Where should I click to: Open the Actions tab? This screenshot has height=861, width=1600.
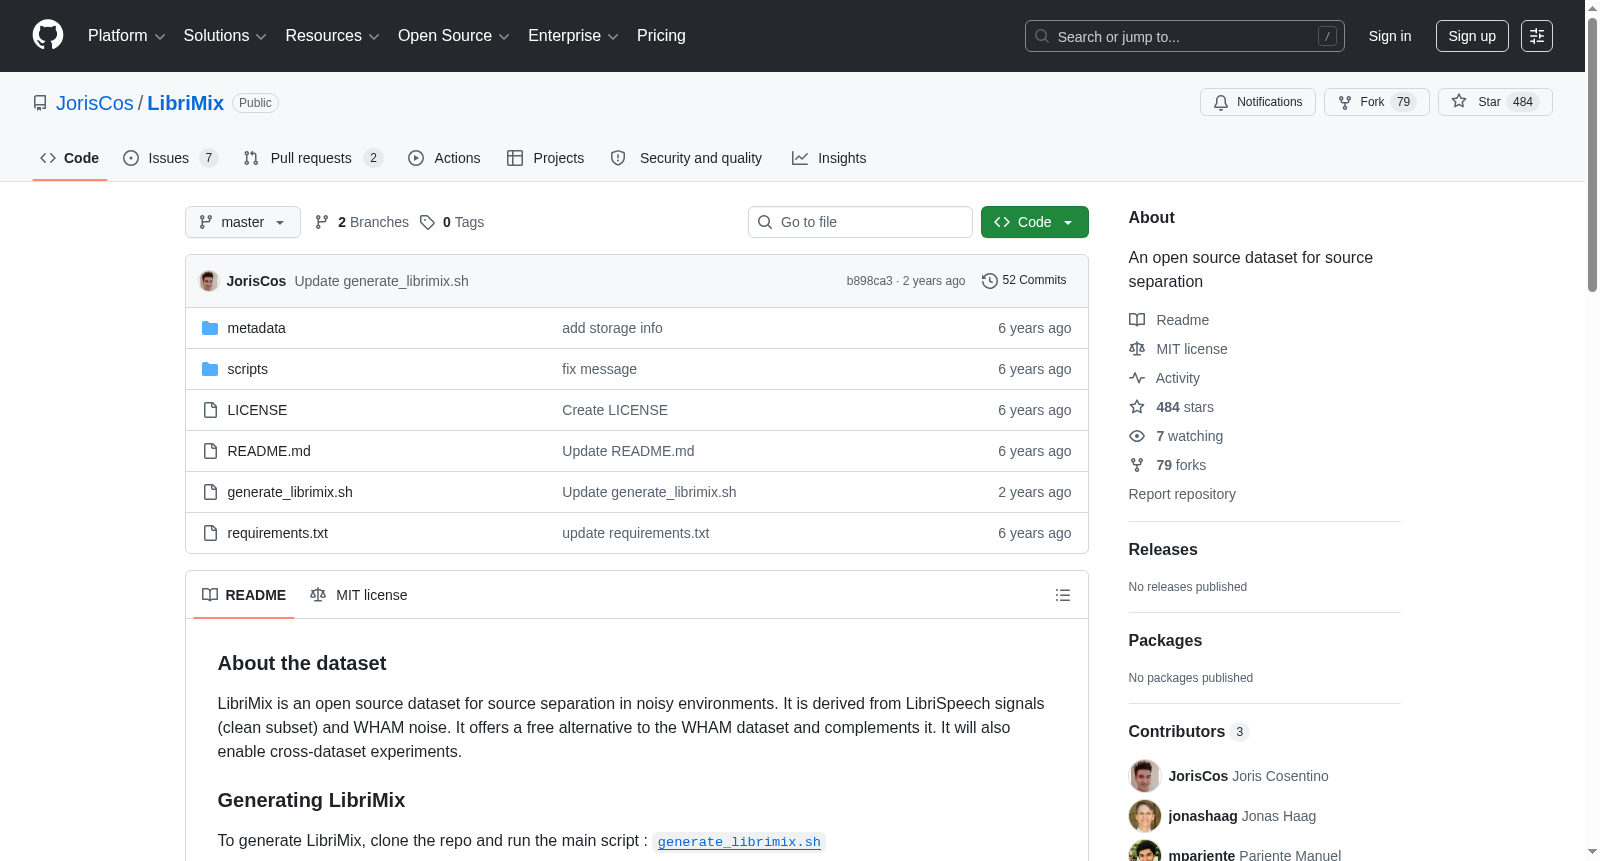[444, 158]
